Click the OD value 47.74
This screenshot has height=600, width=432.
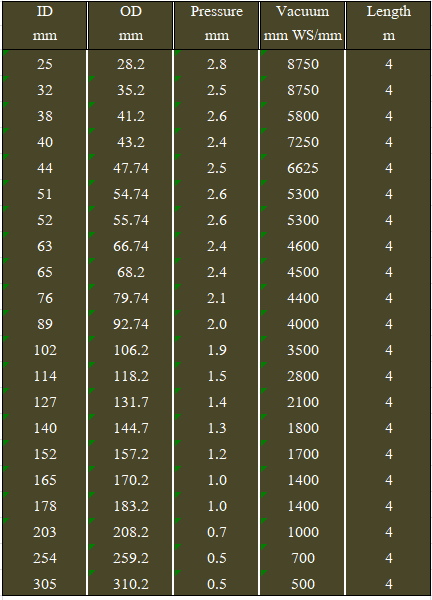pos(130,168)
